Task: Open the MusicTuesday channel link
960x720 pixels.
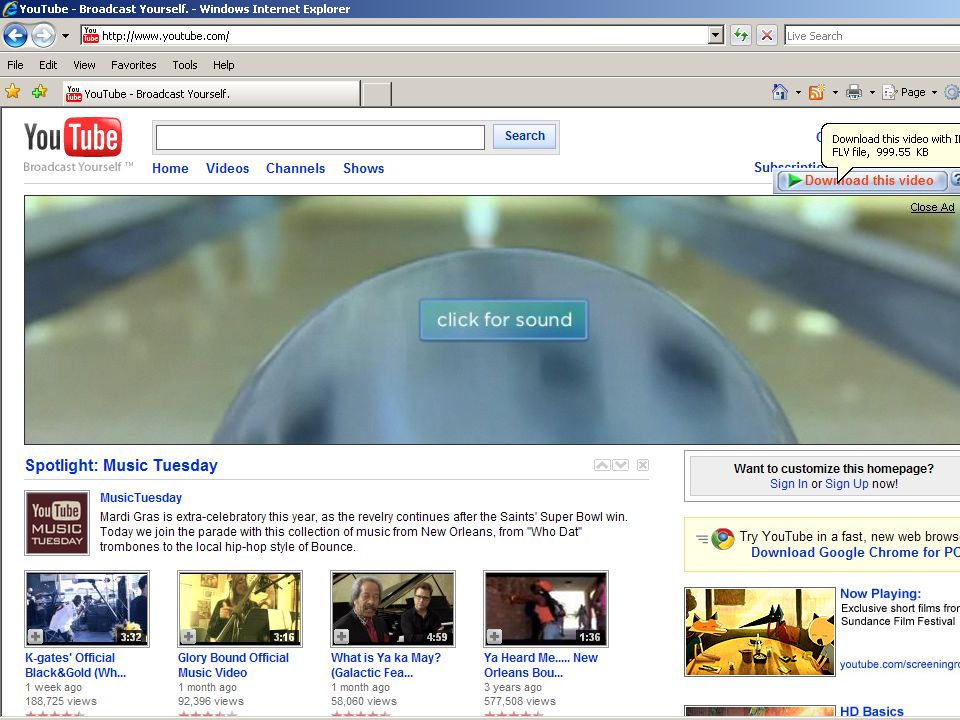Action: point(141,498)
